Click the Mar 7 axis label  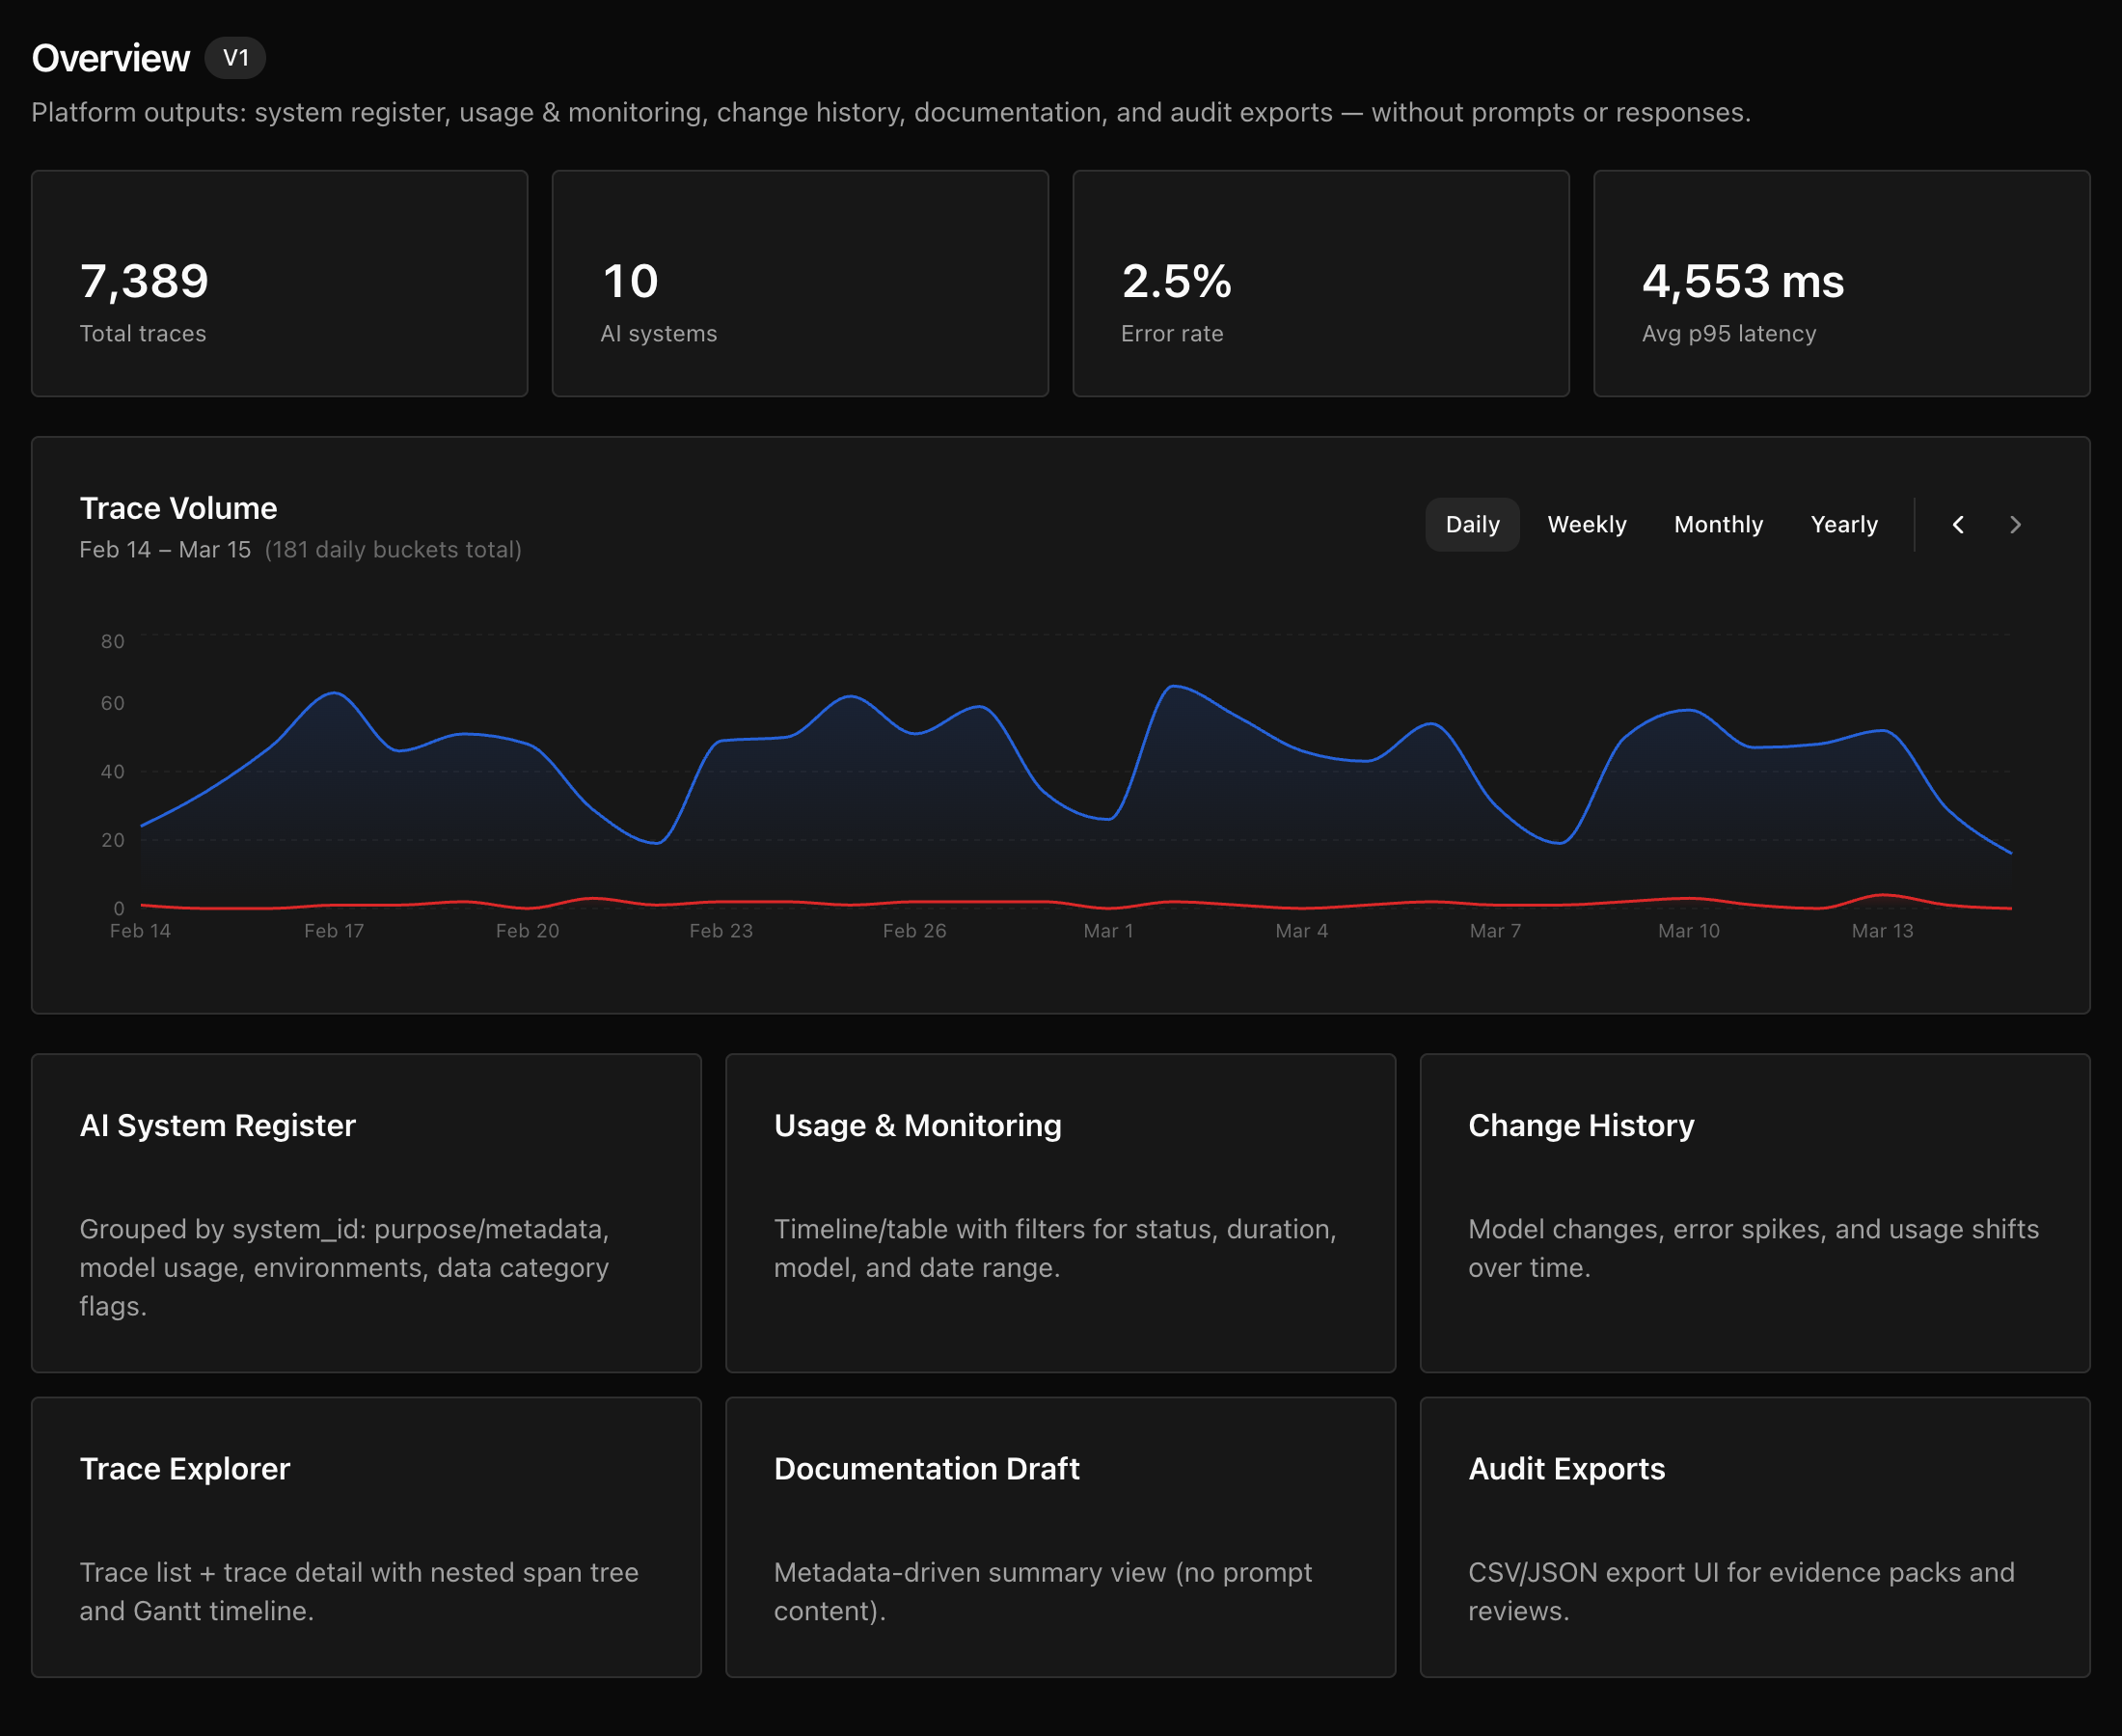[1495, 931]
